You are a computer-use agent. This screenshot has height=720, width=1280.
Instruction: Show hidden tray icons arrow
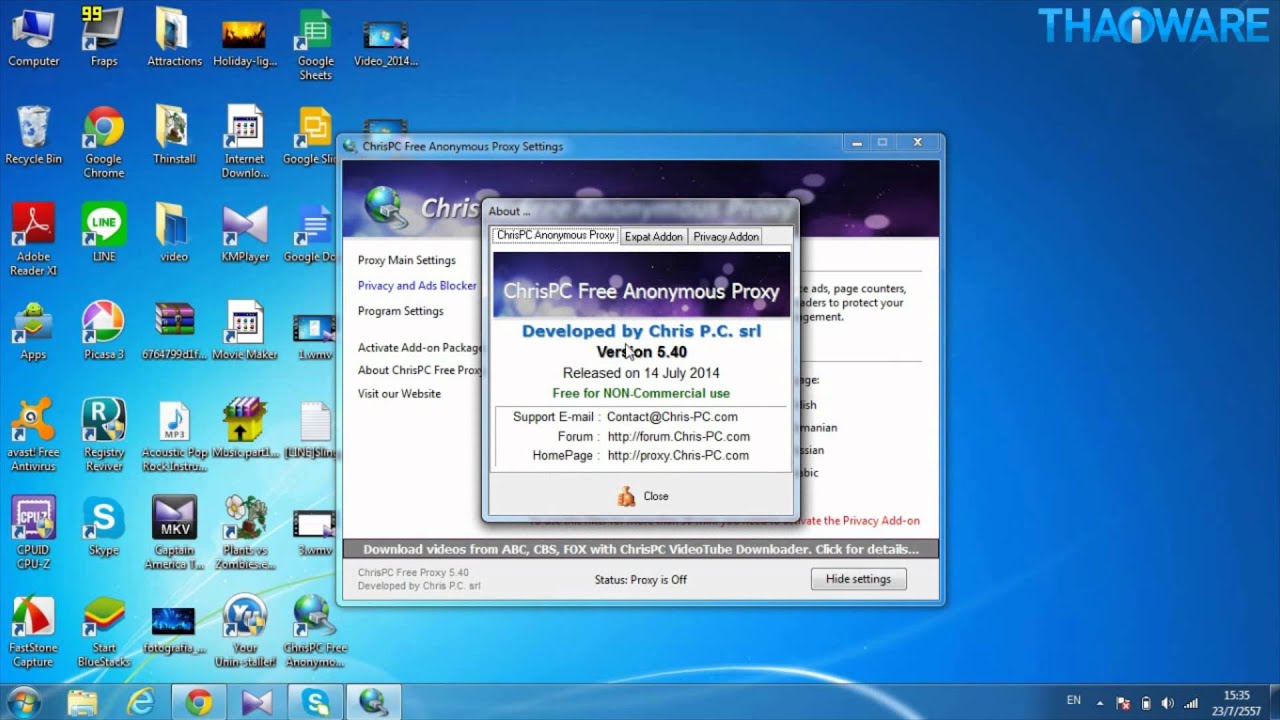[1100, 703]
